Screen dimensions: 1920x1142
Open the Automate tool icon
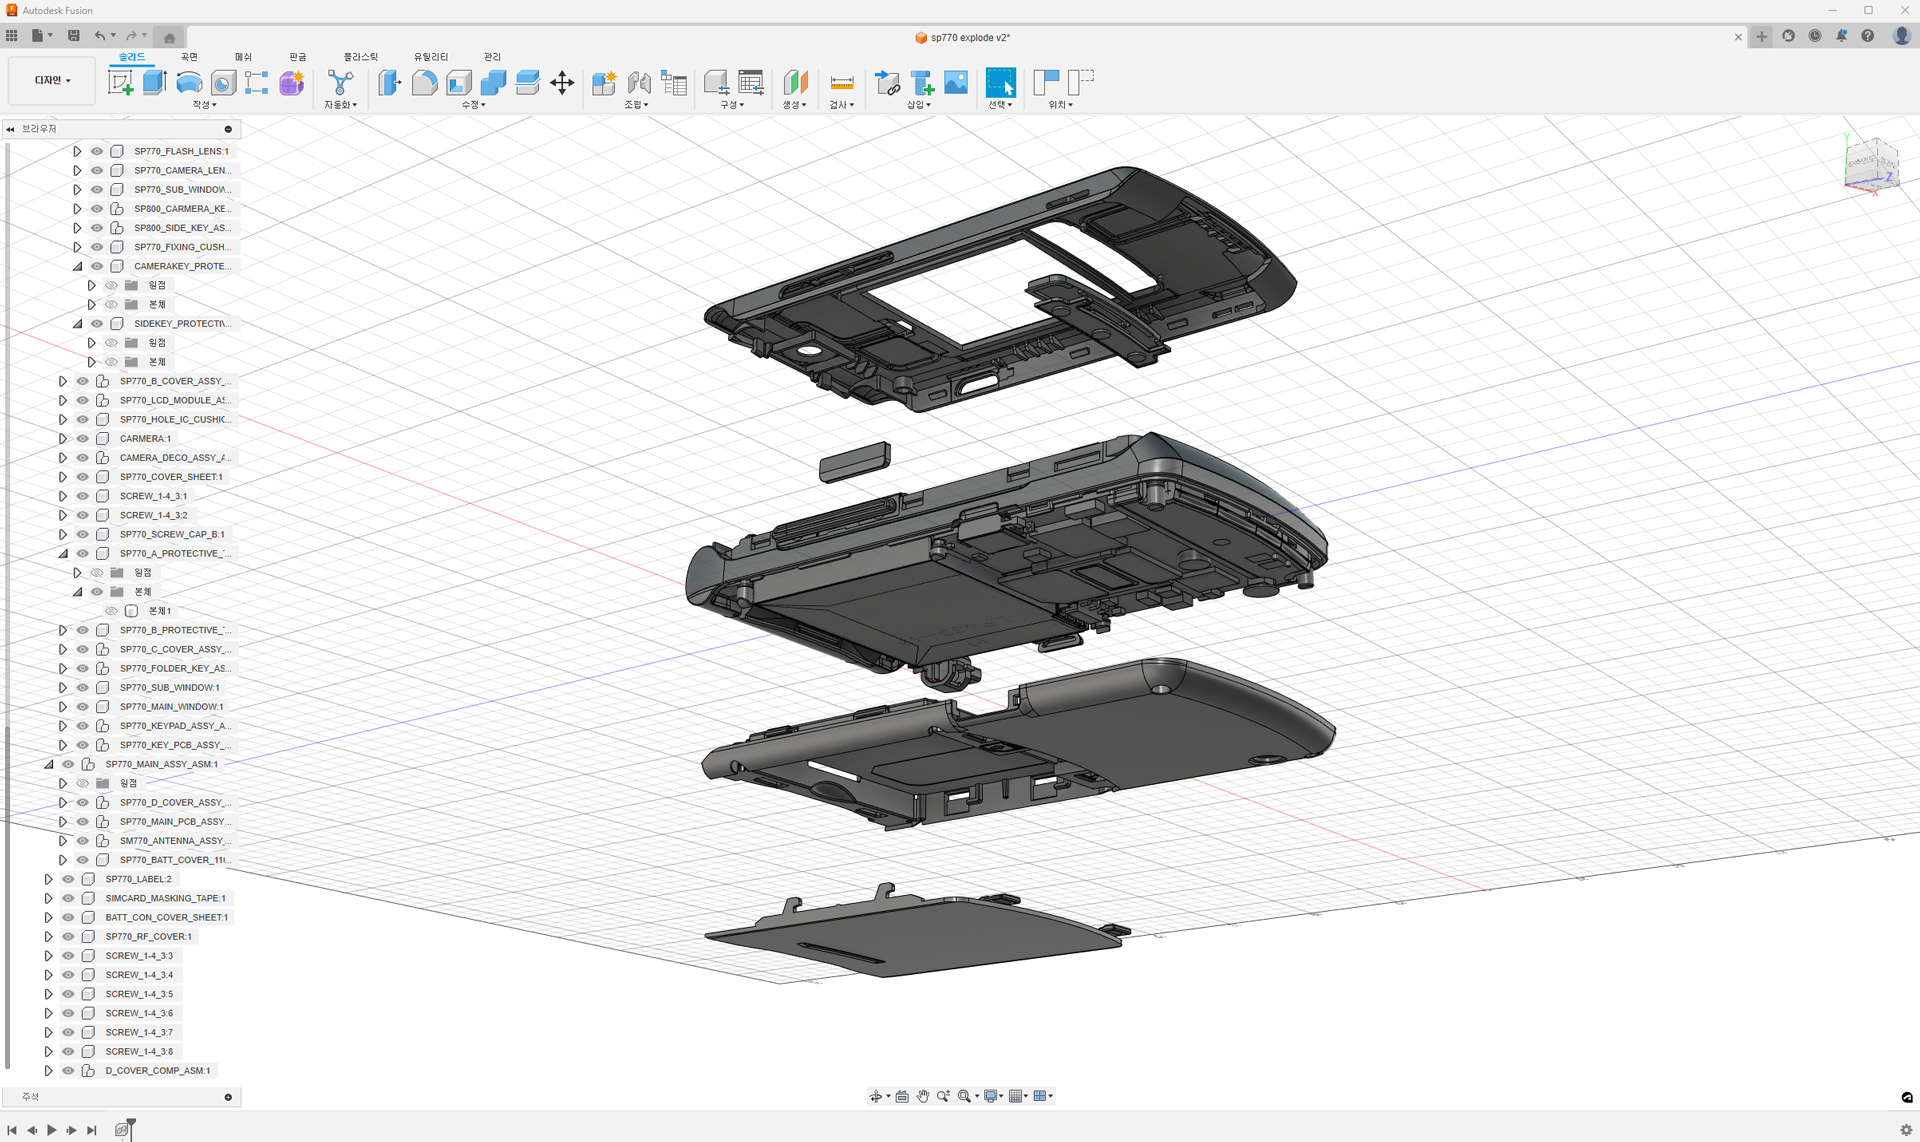[x=340, y=82]
